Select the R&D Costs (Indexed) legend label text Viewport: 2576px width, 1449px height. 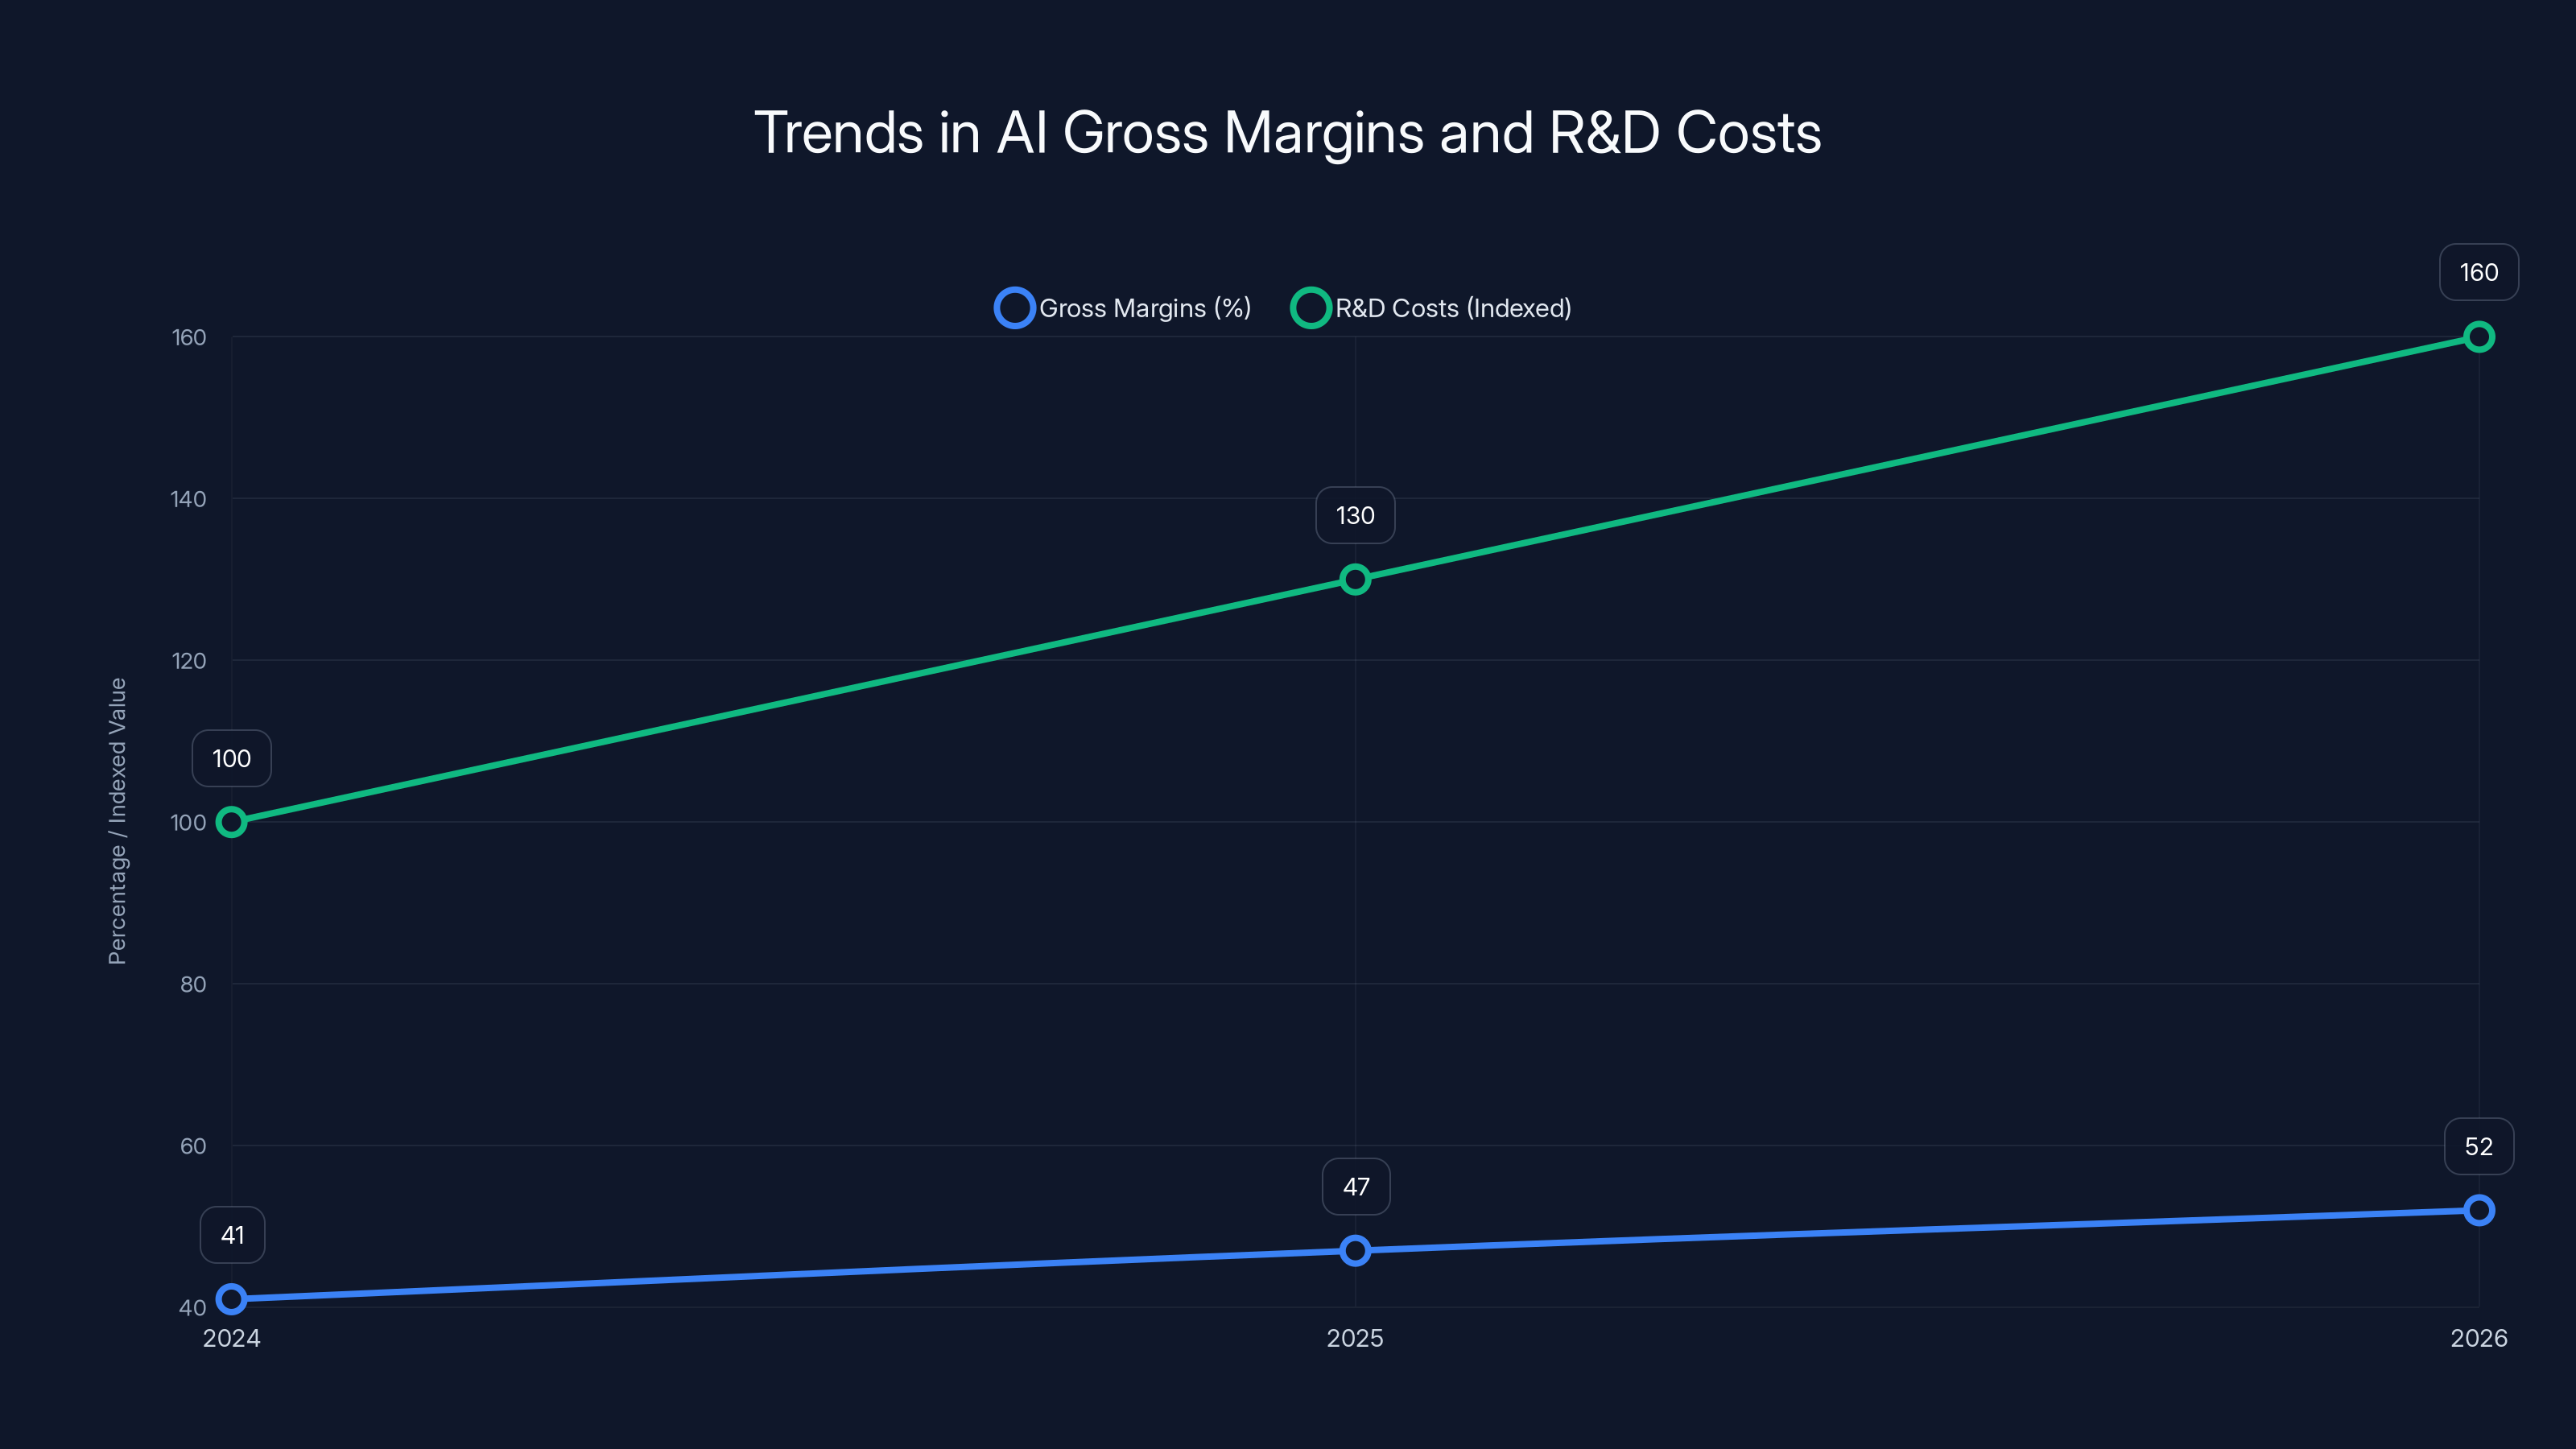[1453, 308]
